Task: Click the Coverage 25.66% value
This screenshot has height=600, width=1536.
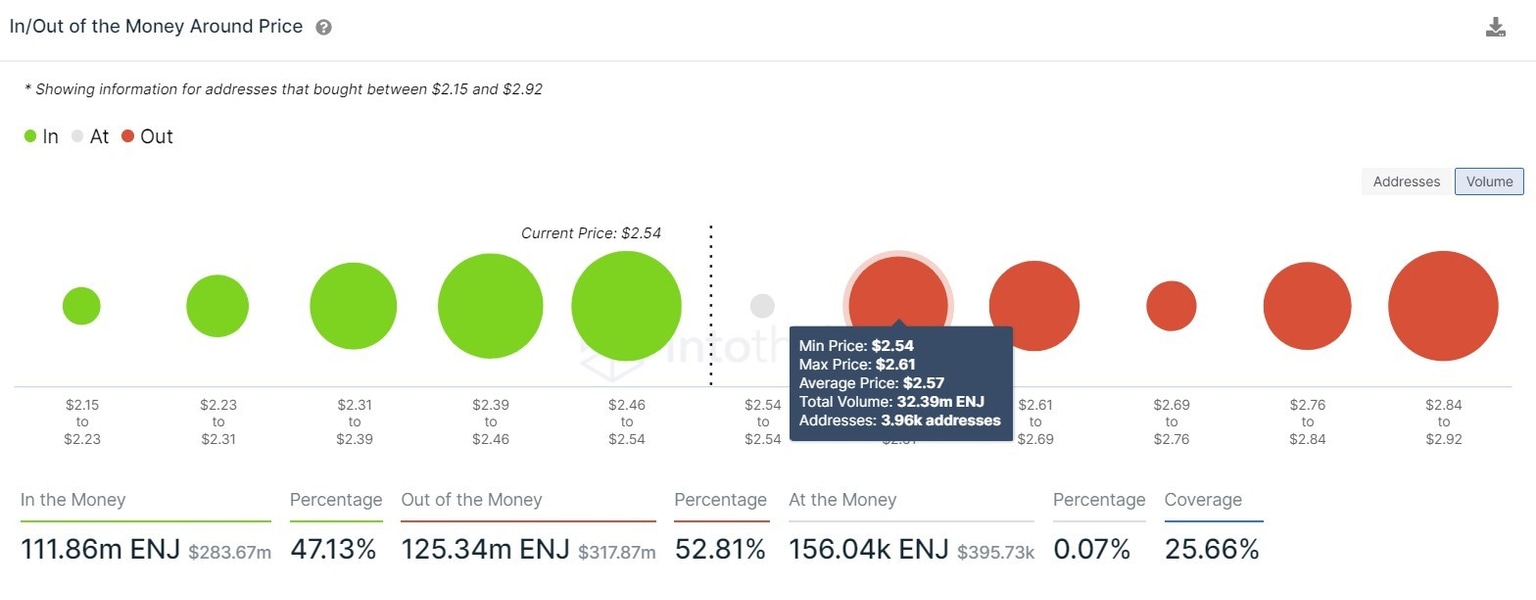Action: pos(1211,548)
